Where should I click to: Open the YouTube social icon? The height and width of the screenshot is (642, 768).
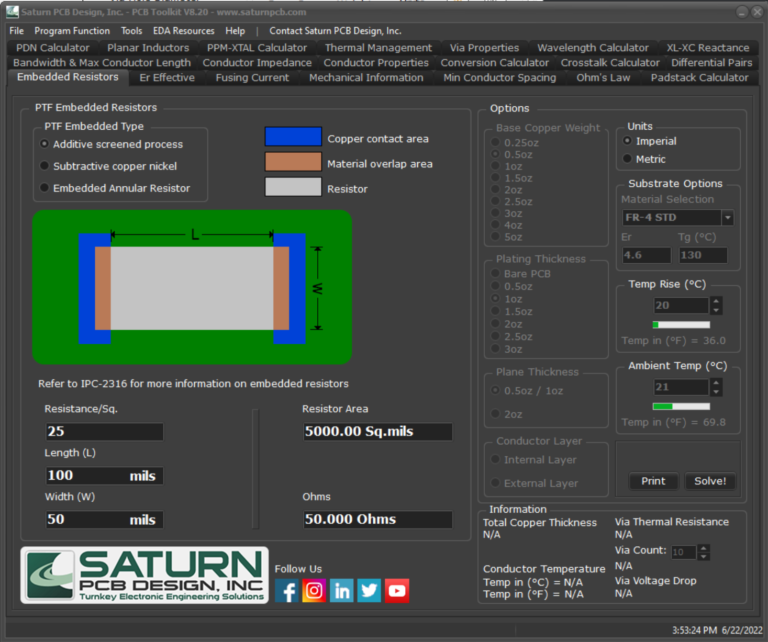click(x=397, y=590)
